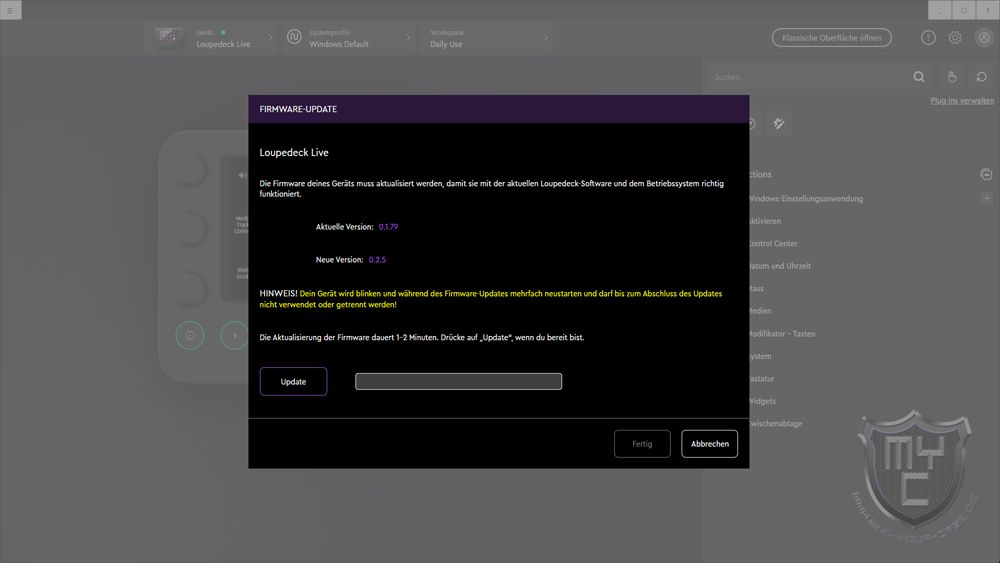Collapse the actions list minus icon

[986, 174]
